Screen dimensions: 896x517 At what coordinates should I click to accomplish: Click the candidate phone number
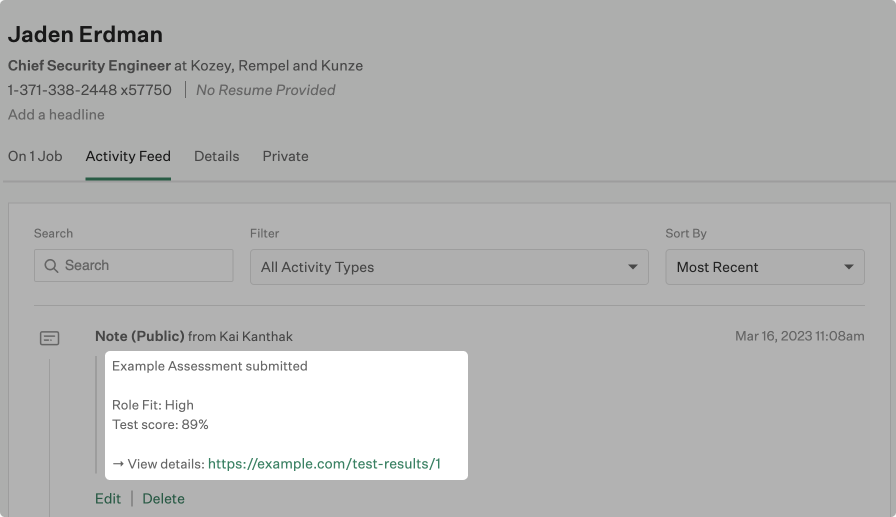click(x=90, y=90)
